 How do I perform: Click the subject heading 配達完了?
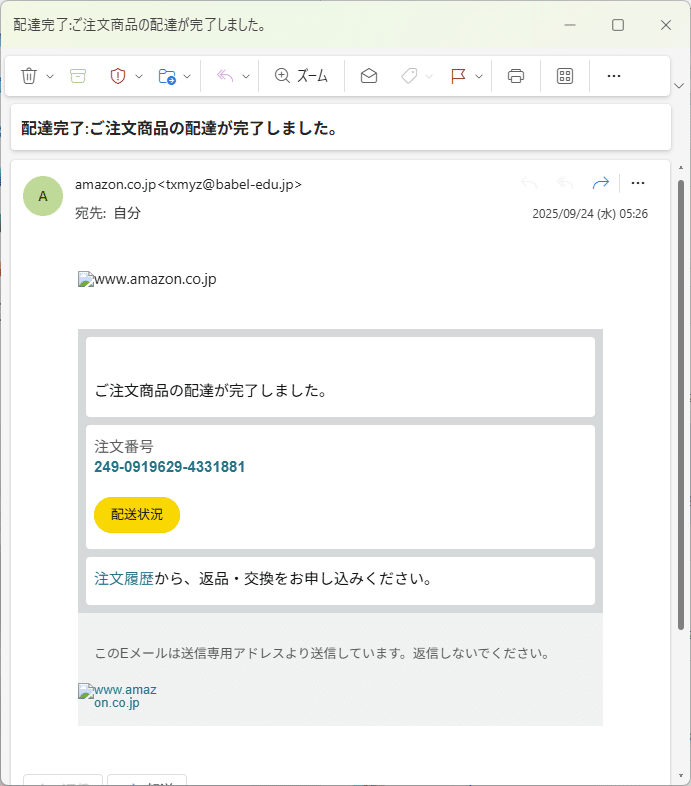(179, 128)
